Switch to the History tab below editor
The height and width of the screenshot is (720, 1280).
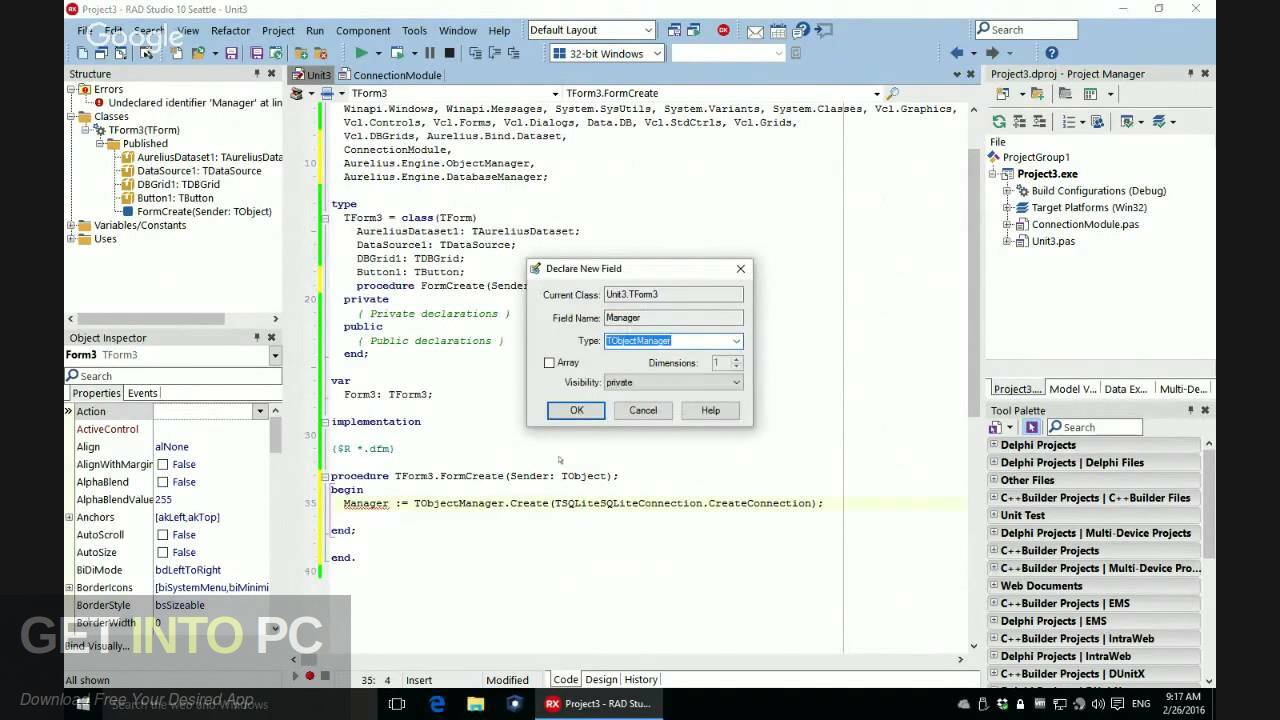641,679
